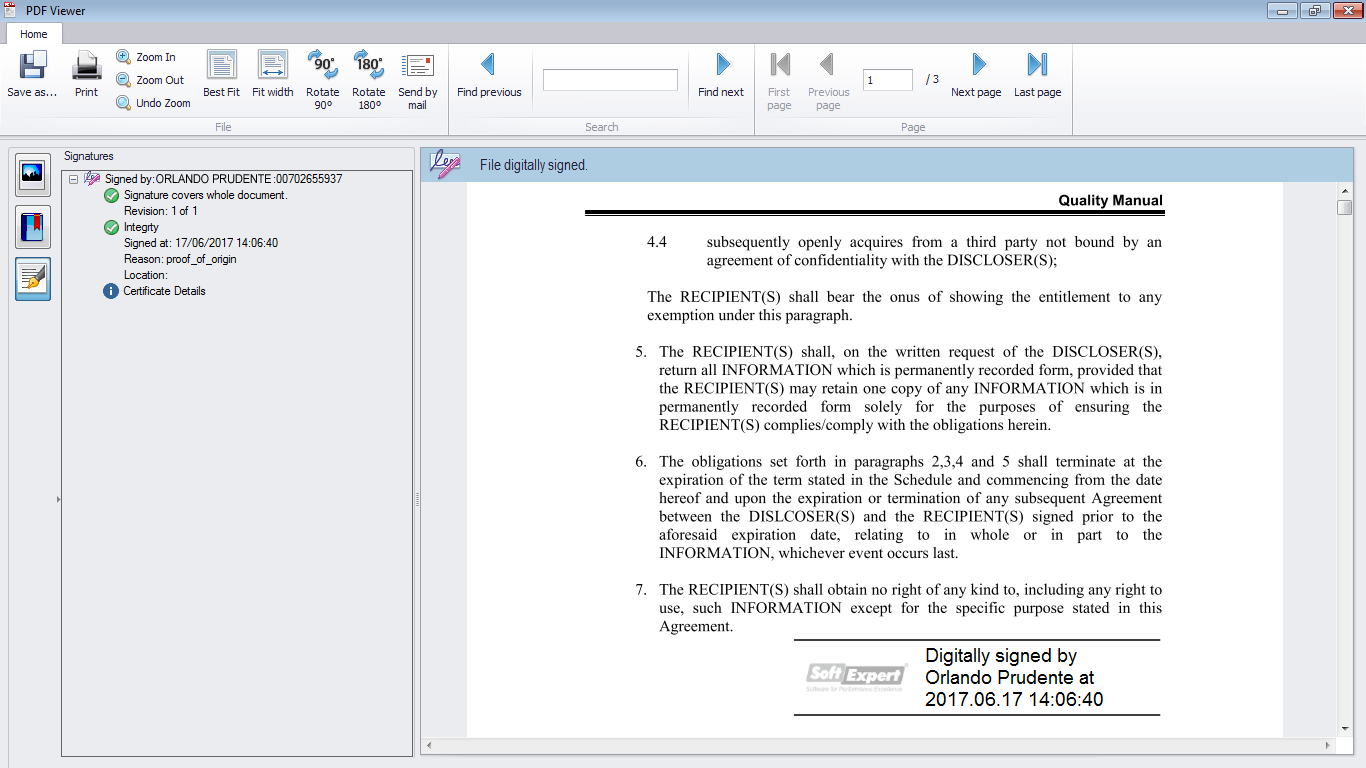Screen dimensions: 1366x768
Task: Collapse the Signed by tree node
Action: (x=73, y=179)
